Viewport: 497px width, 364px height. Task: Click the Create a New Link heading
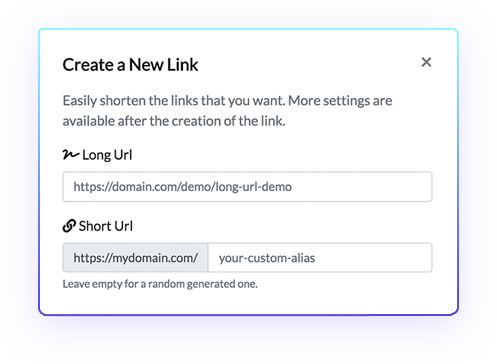[x=130, y=65]
